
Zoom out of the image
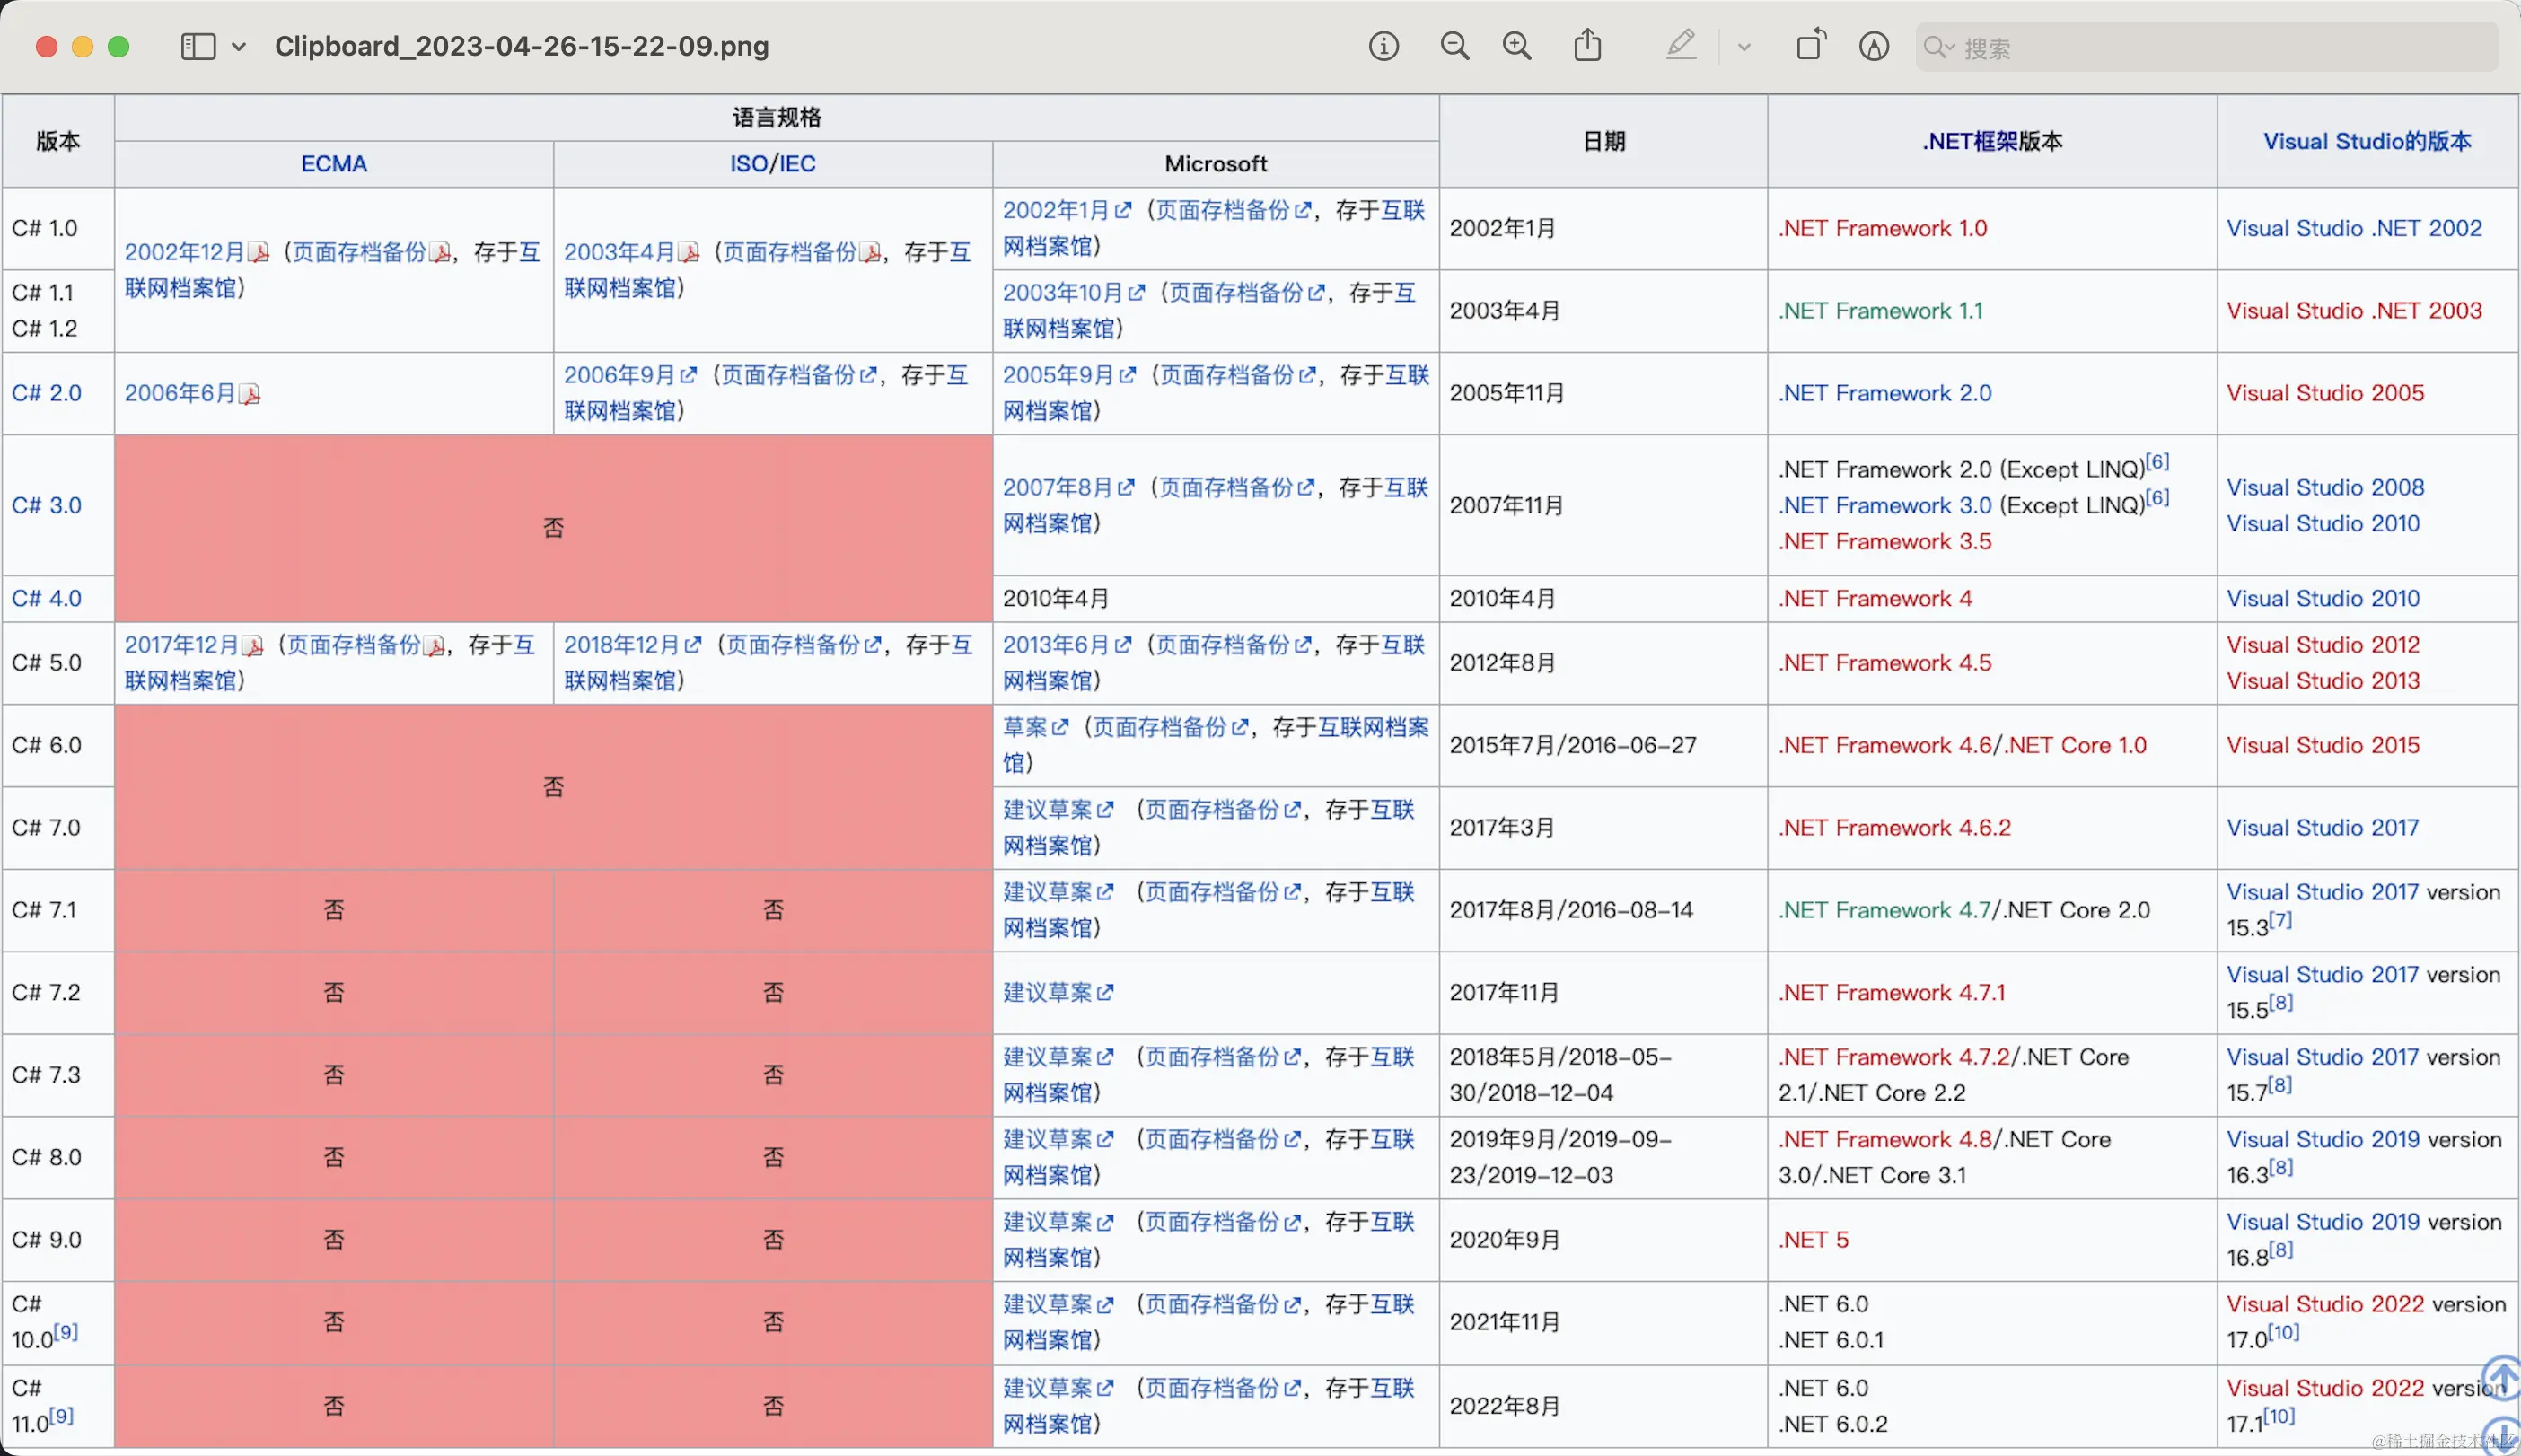tap(1455, 46)
